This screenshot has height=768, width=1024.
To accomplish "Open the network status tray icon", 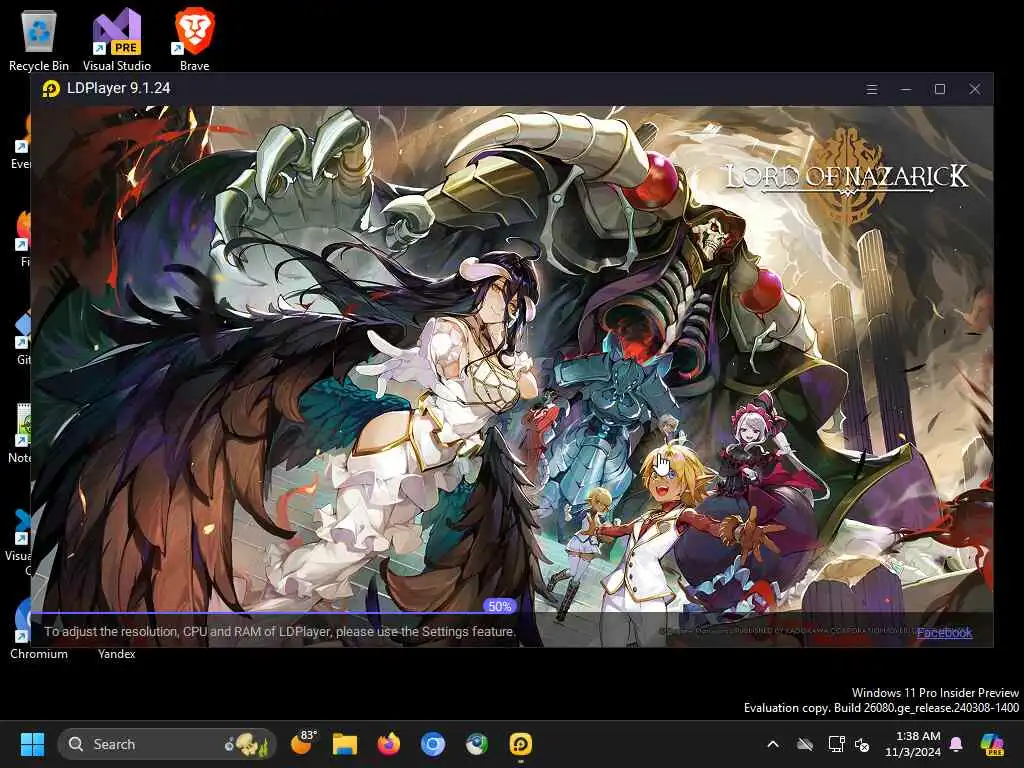I will tap(837, 744).
